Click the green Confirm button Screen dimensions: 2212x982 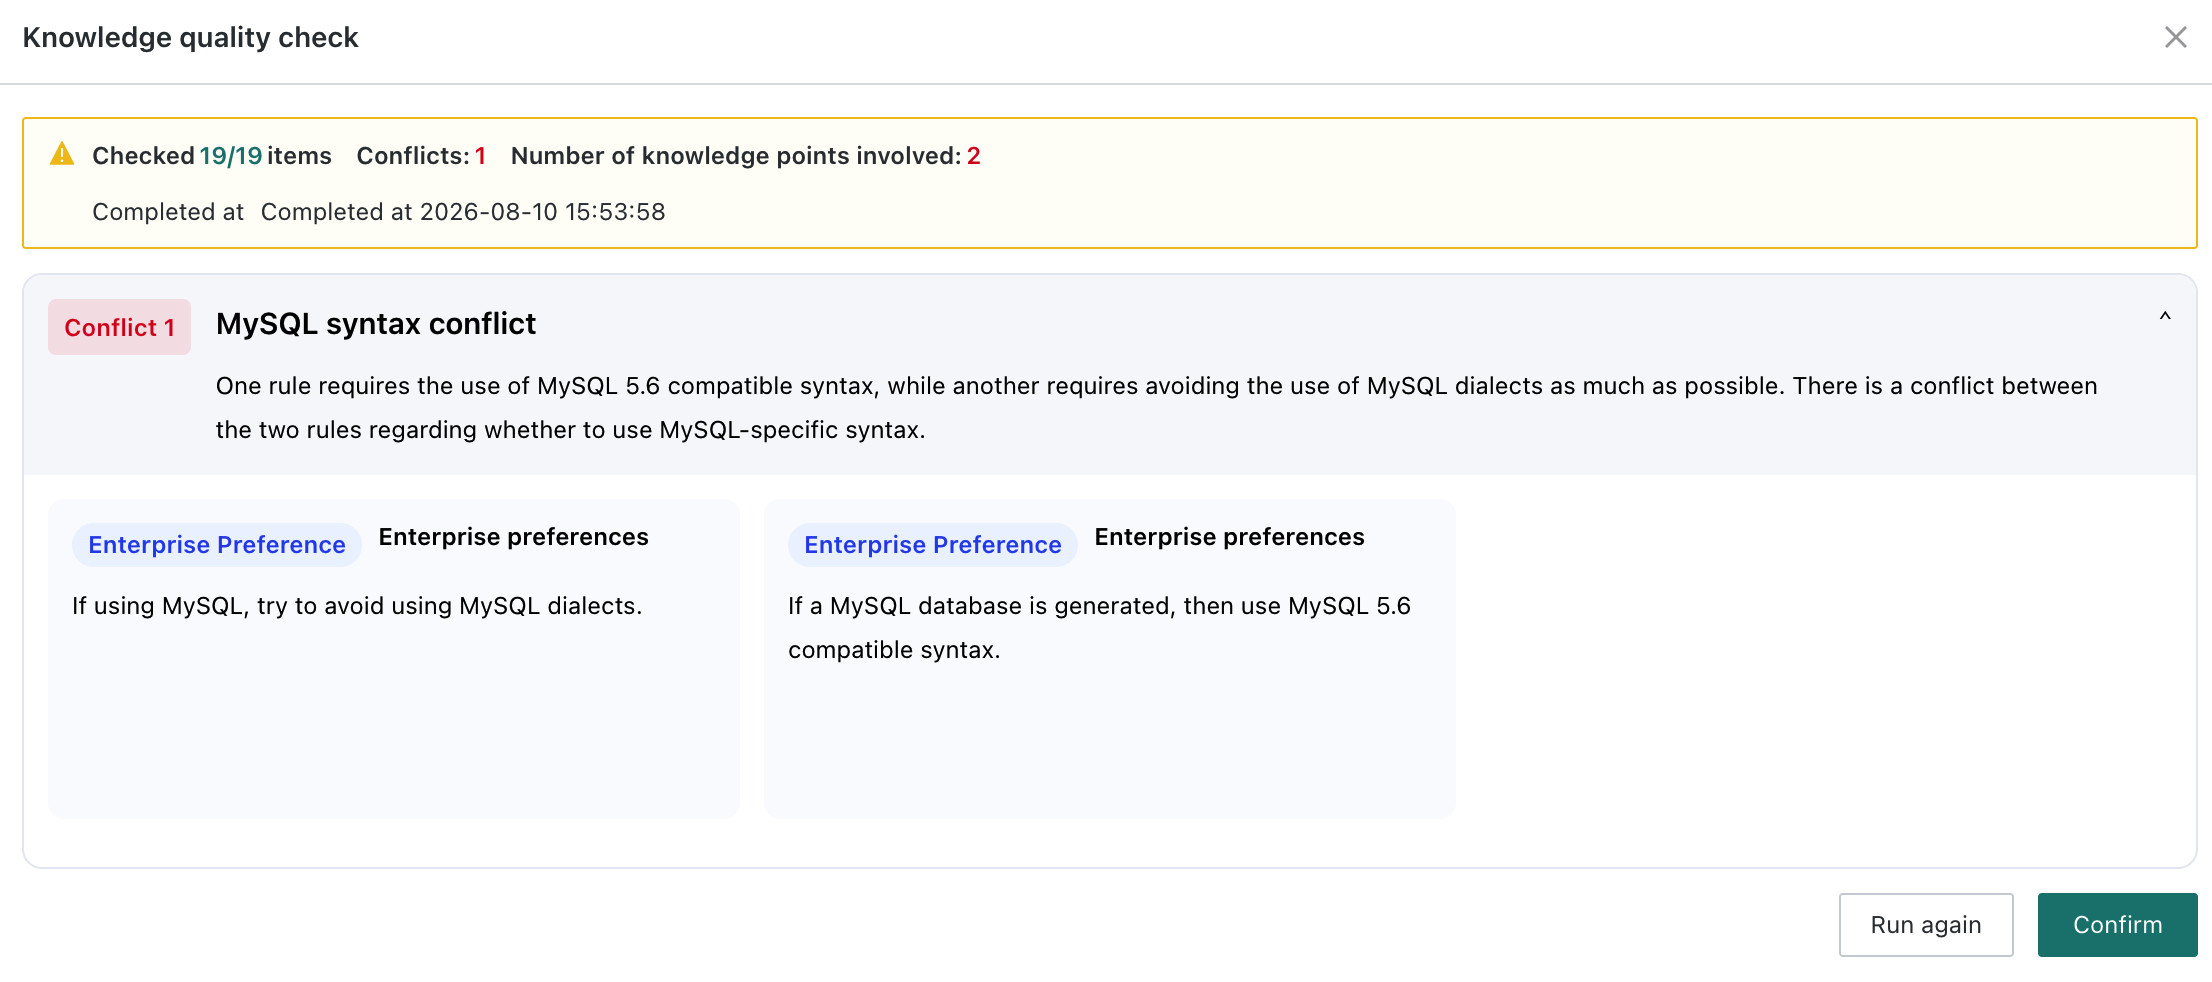(x=2118, y=925)
